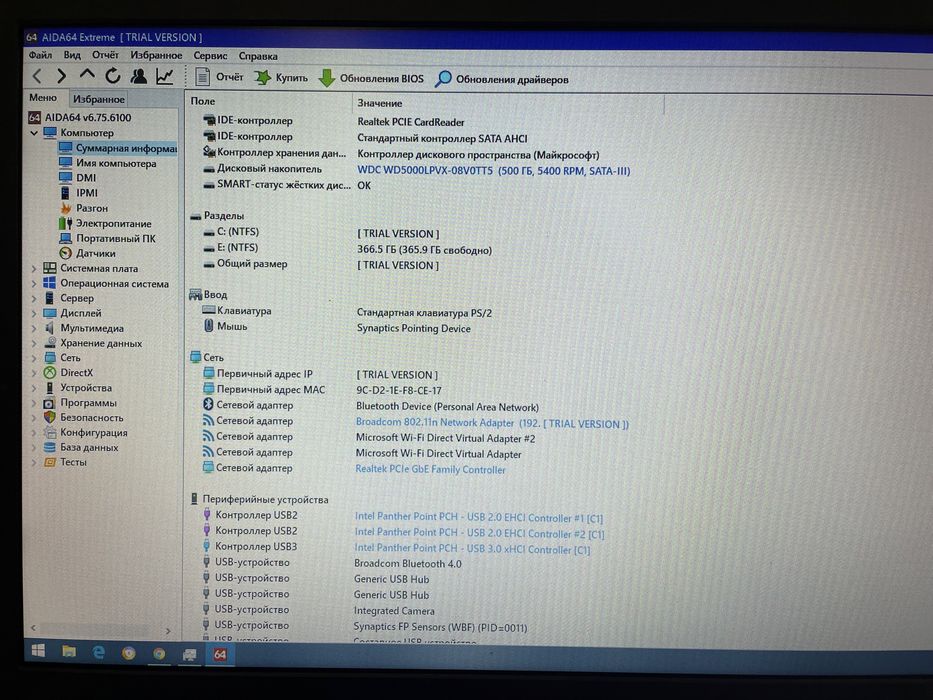Expand the Сеть tree node
The height and width of the screenshot is (700, 933).
pos(34,358)
